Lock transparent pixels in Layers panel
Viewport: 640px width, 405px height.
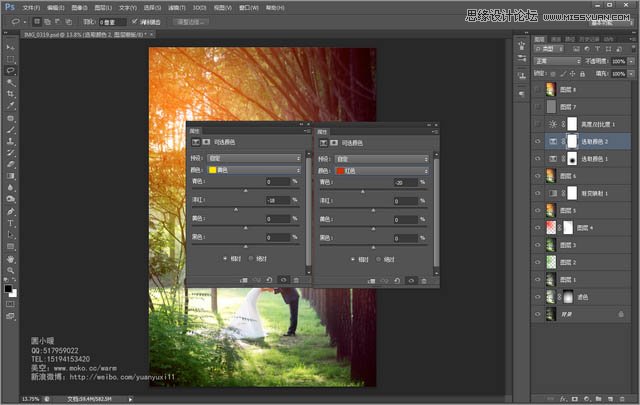coord(553,74)
